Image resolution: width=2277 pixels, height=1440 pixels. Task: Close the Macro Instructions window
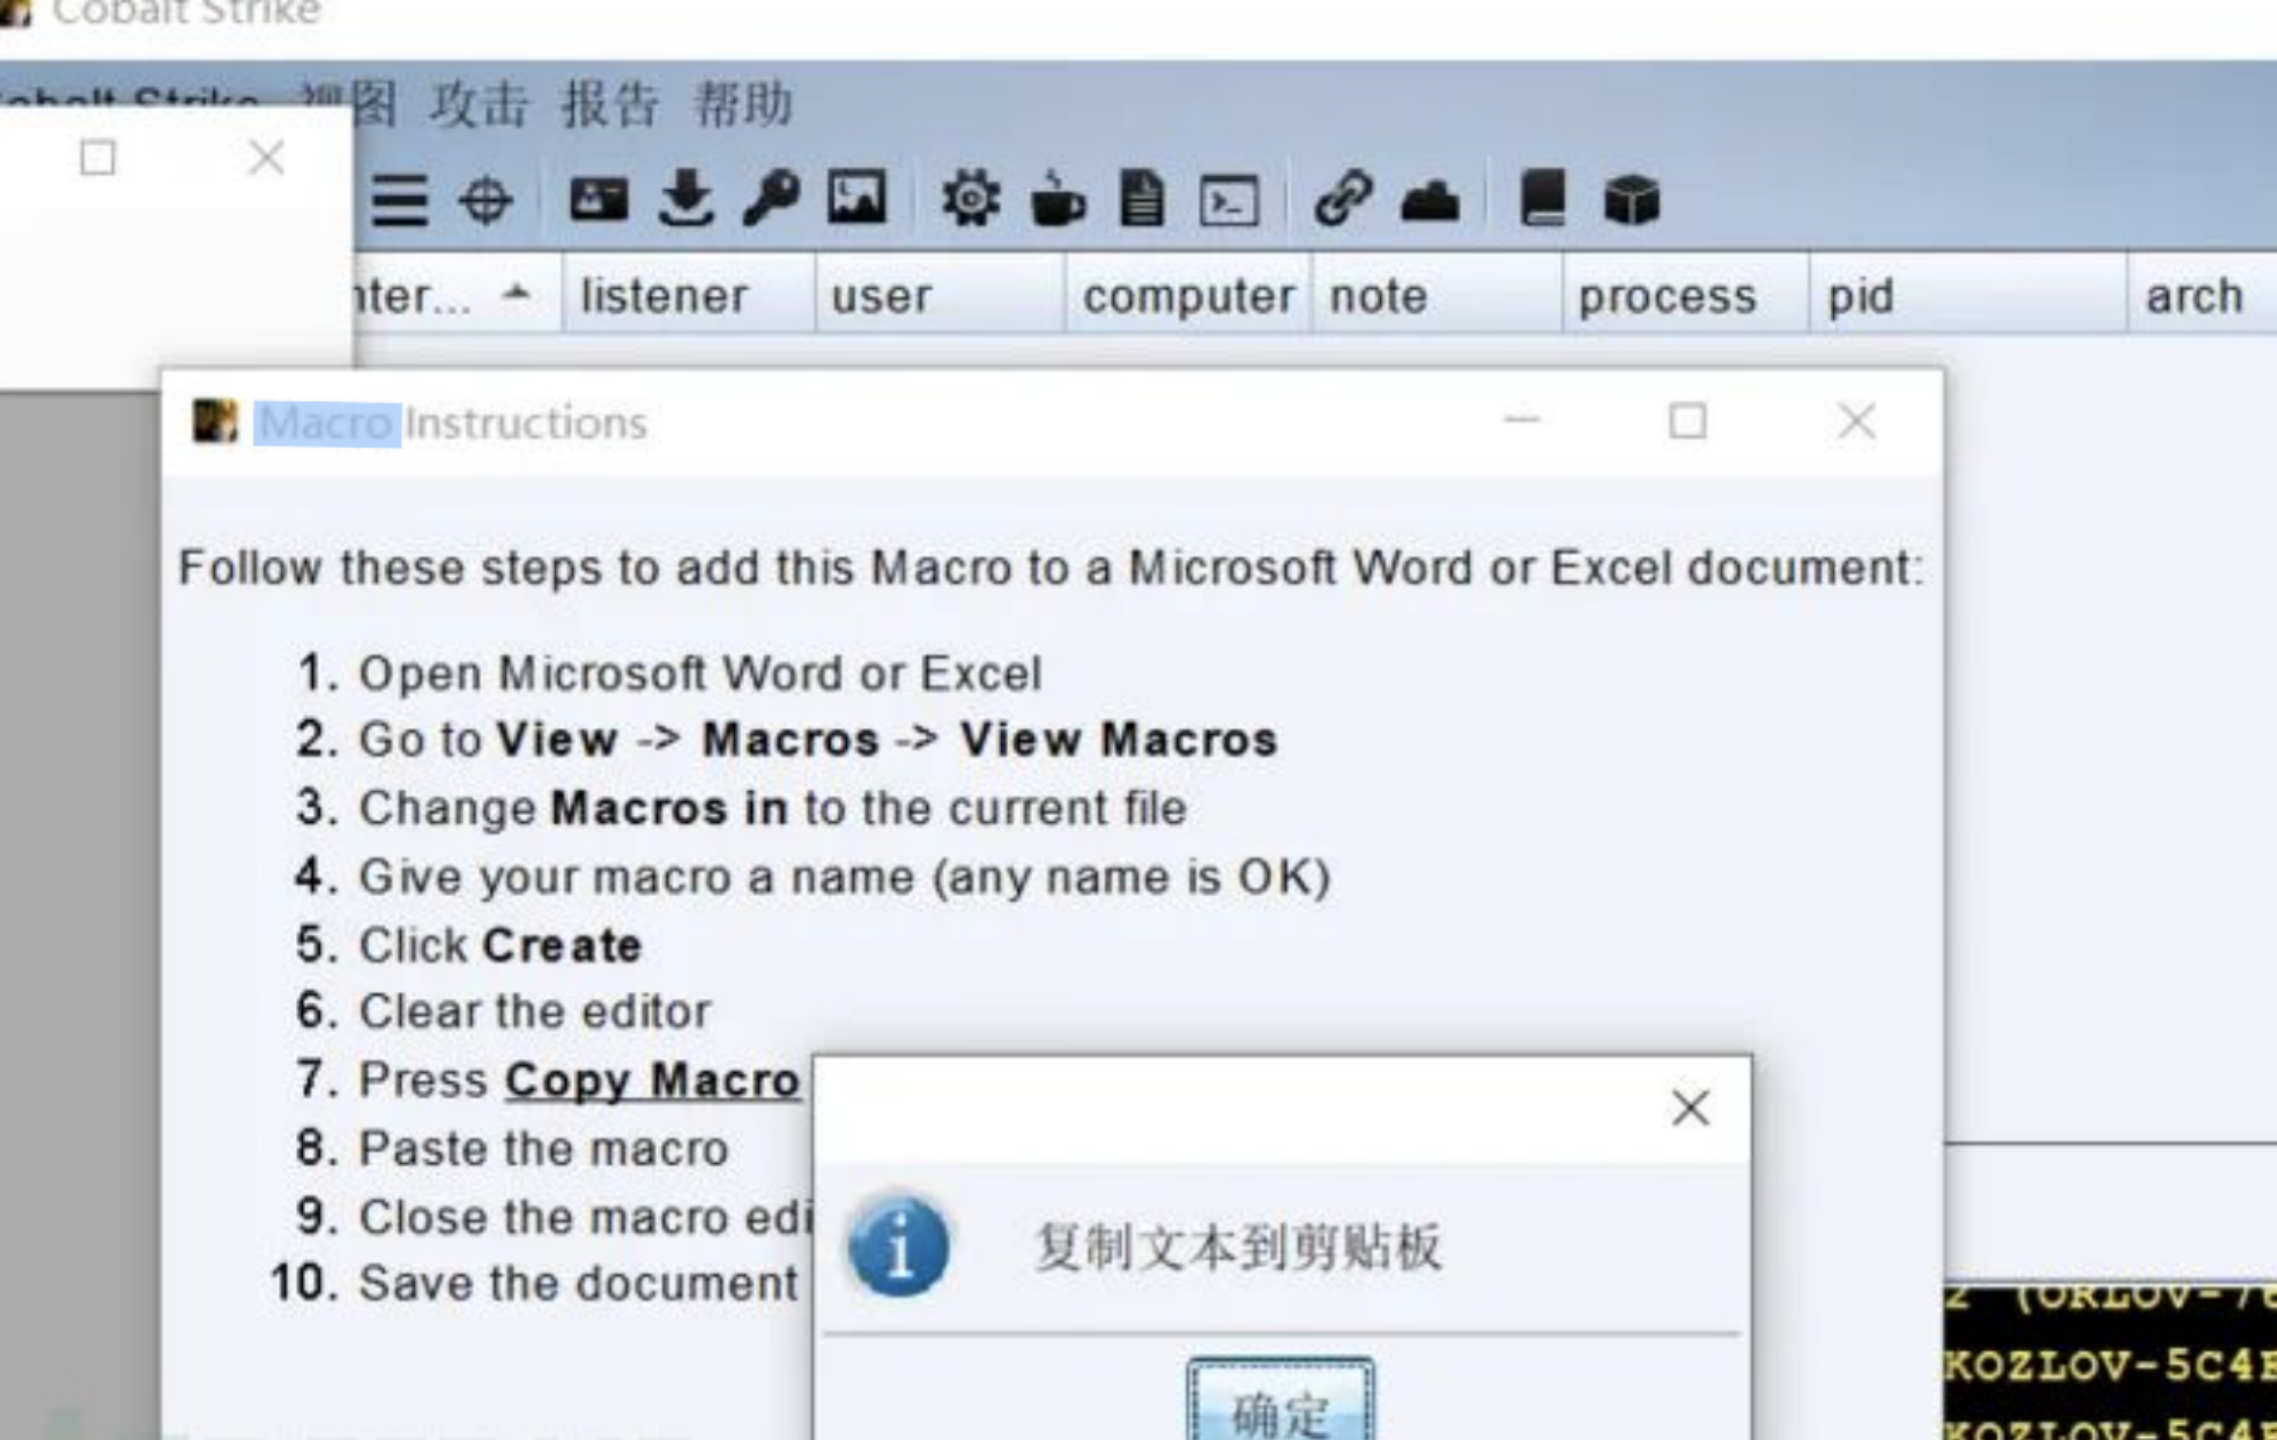1857,421
